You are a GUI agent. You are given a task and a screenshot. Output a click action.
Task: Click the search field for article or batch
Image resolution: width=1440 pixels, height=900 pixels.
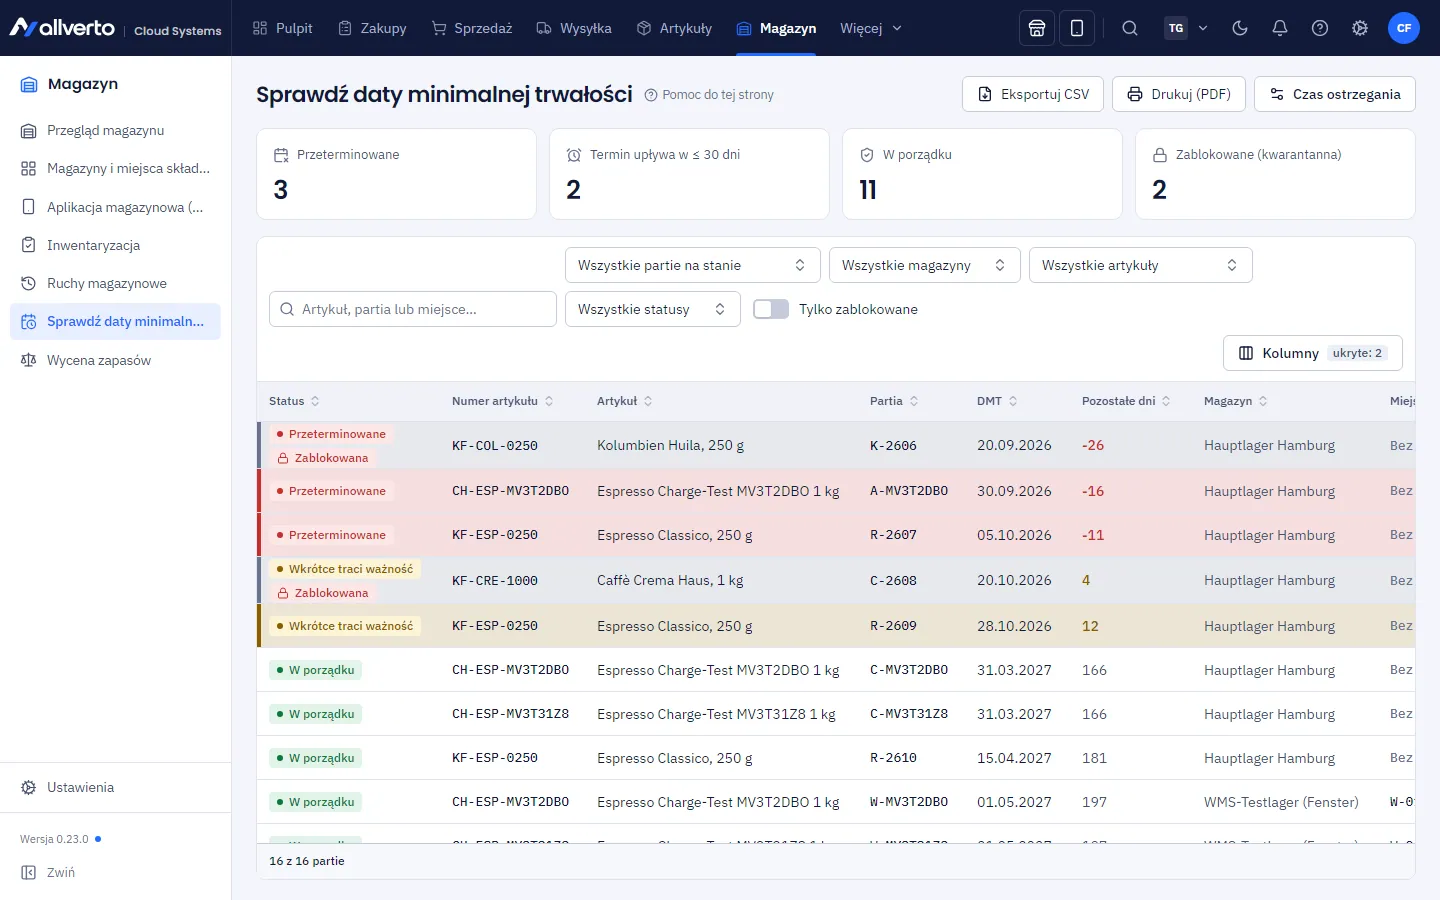pyautogui.click(x=413, y=309)
